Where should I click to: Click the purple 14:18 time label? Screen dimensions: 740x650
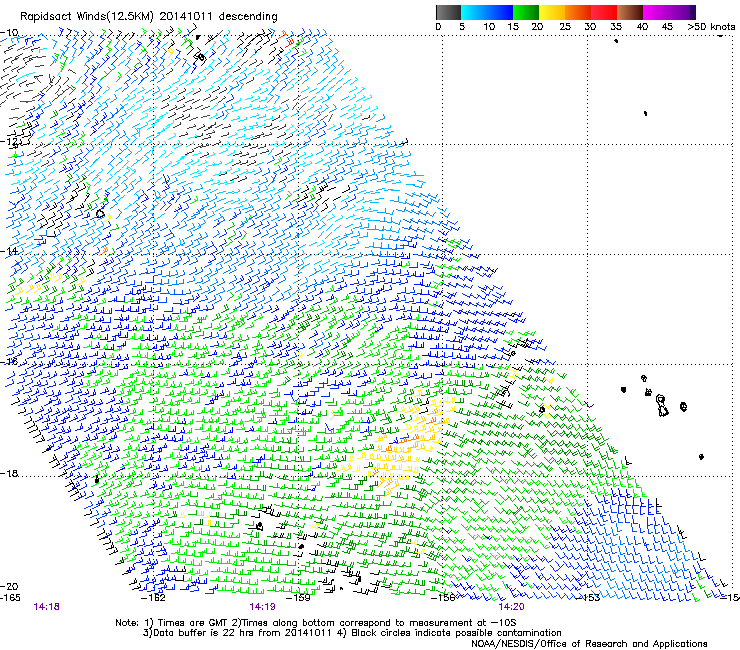click(x=46, y=607)
